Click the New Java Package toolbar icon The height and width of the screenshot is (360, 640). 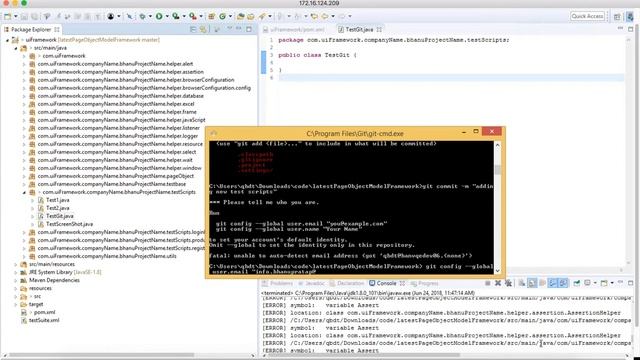[x=211, y=16]
